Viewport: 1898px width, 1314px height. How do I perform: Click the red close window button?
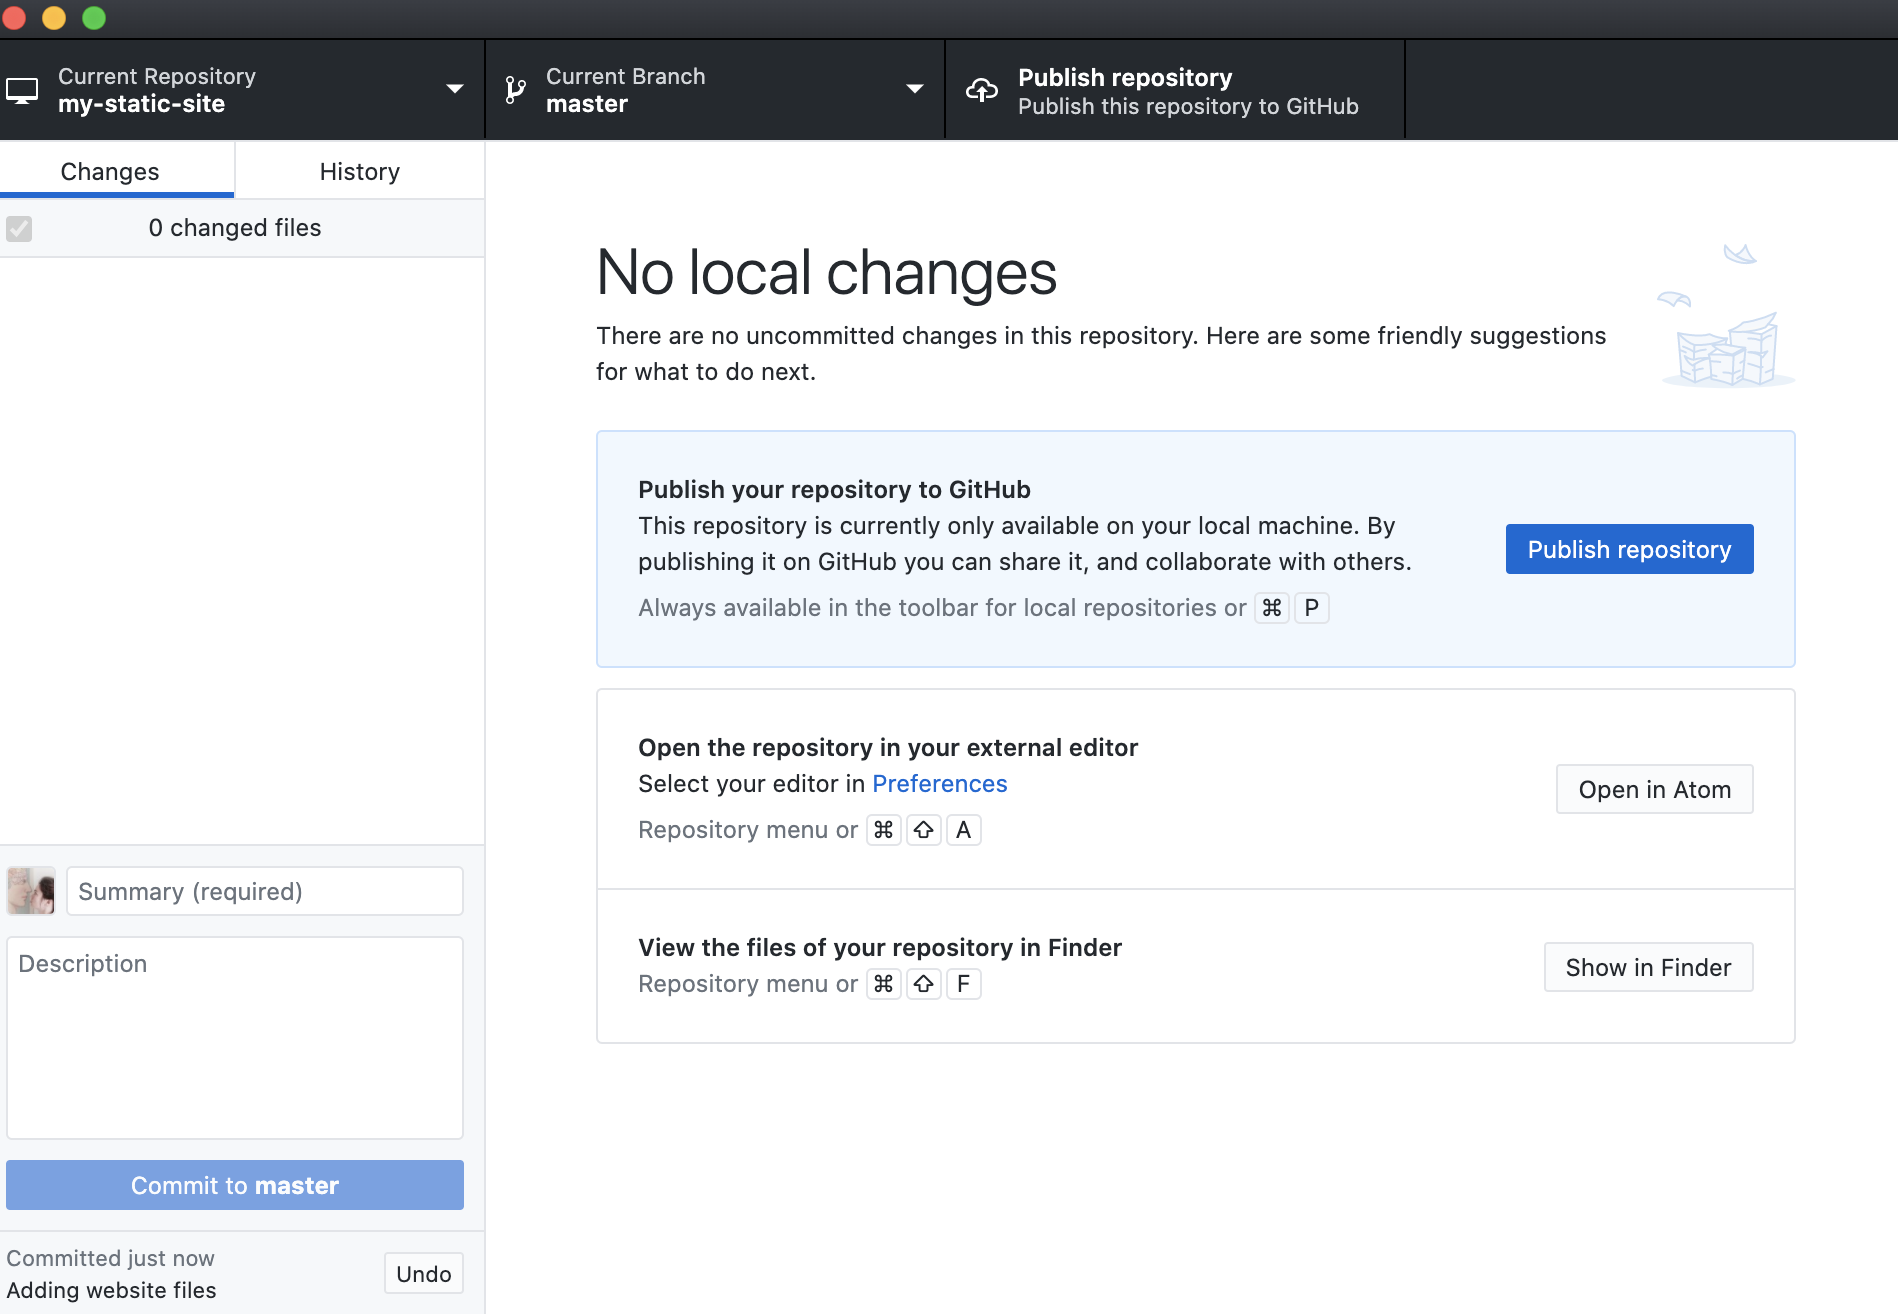click(x=14, y=17)
